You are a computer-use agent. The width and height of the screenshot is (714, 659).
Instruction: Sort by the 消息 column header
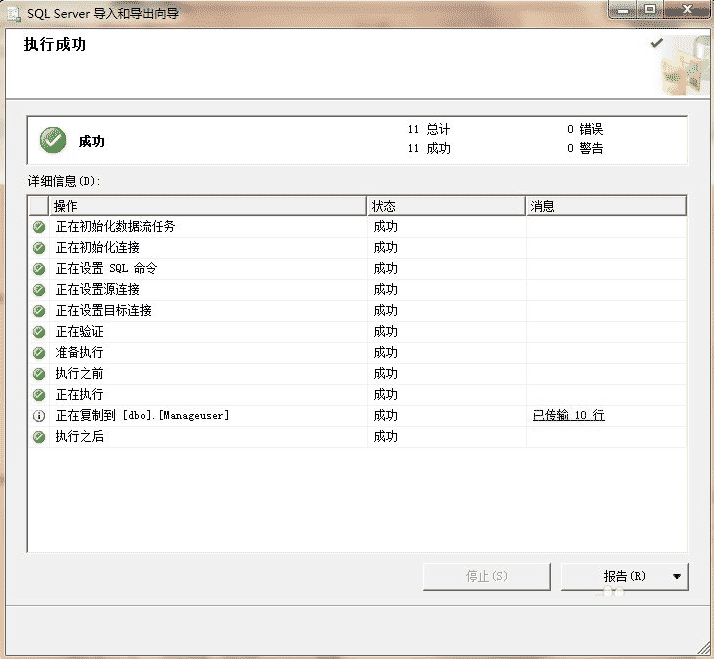click(606, 206)
